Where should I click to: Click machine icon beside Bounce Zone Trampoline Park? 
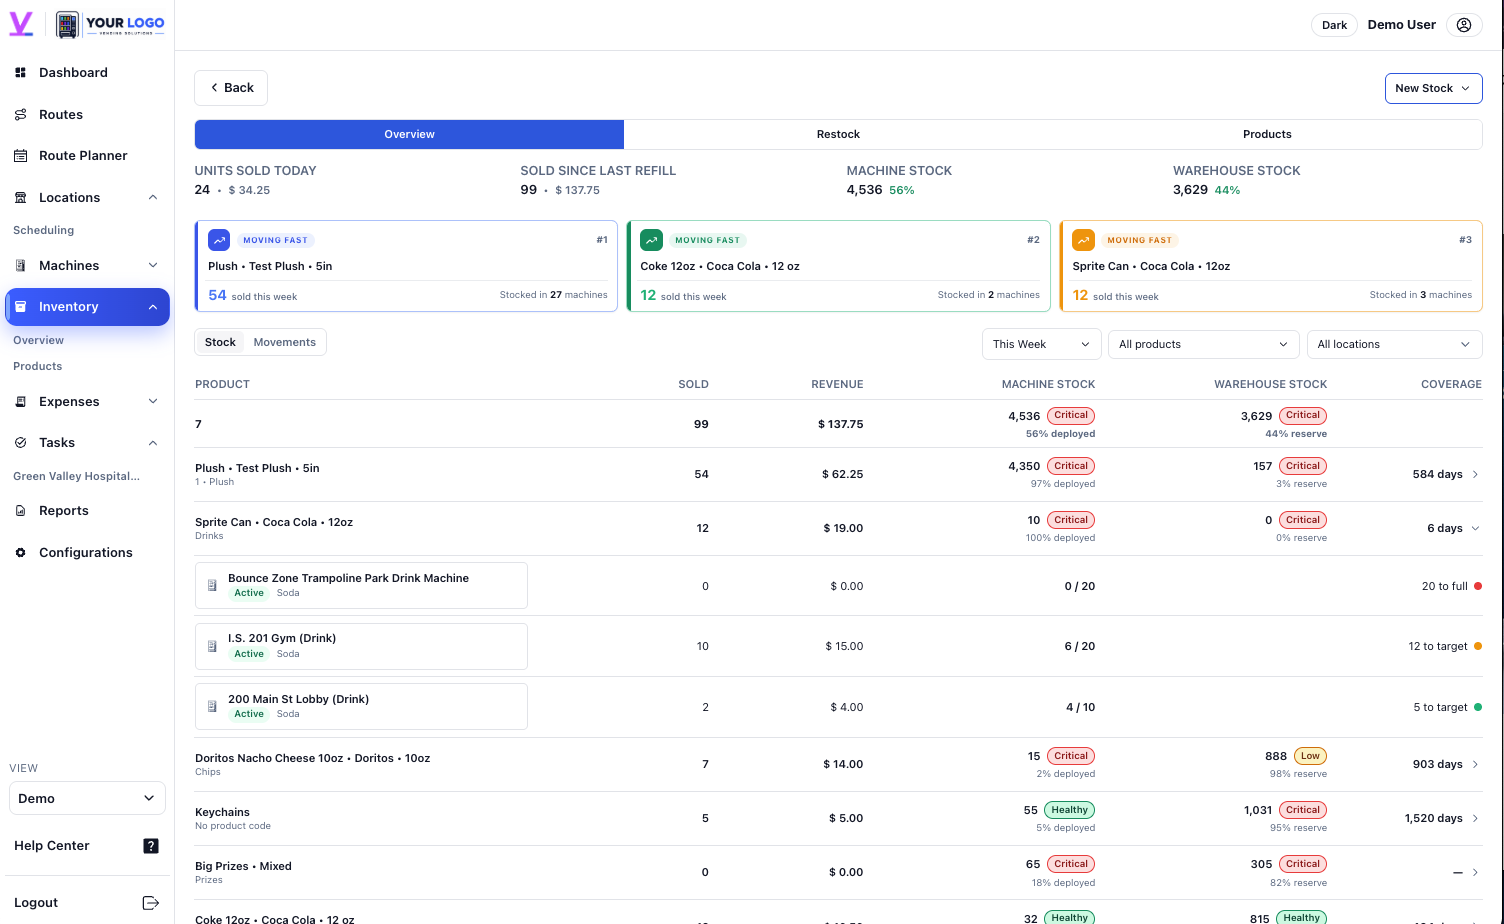212,586
